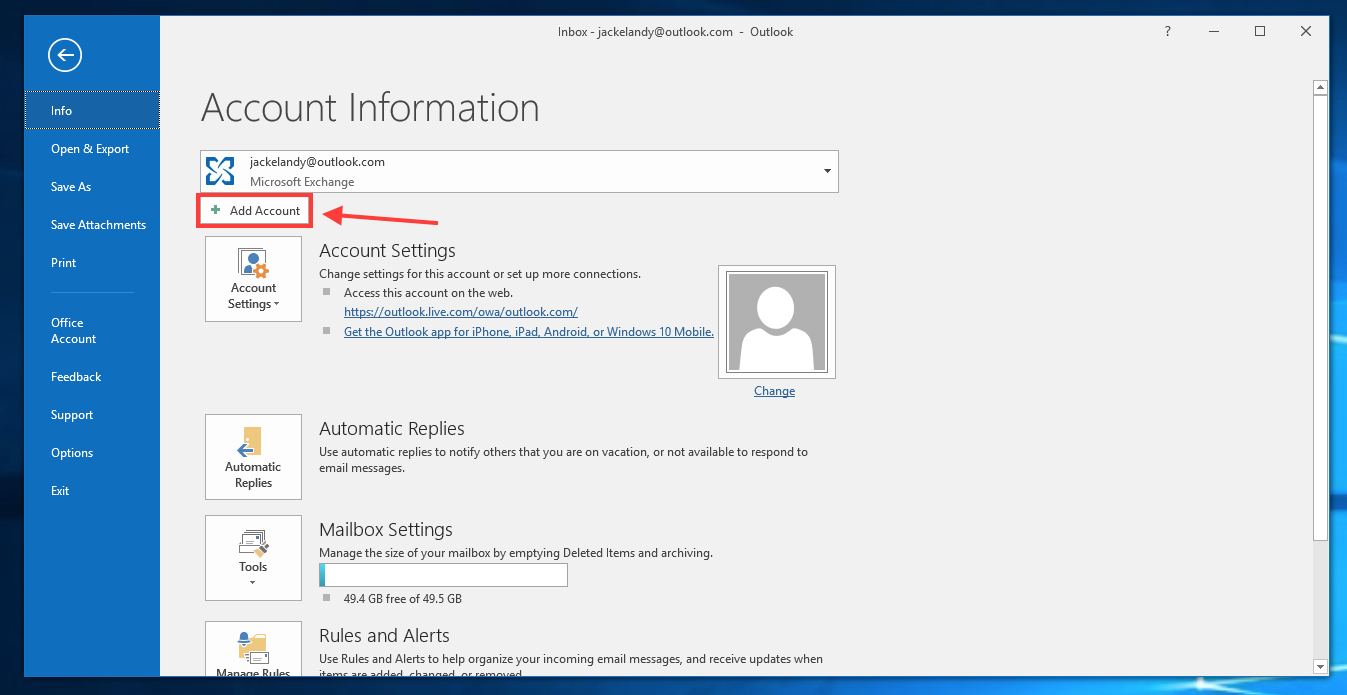Screen dimensions: 1347x695
Task: Open the outlook.live.com web access link
Action: tap(461, 312)
